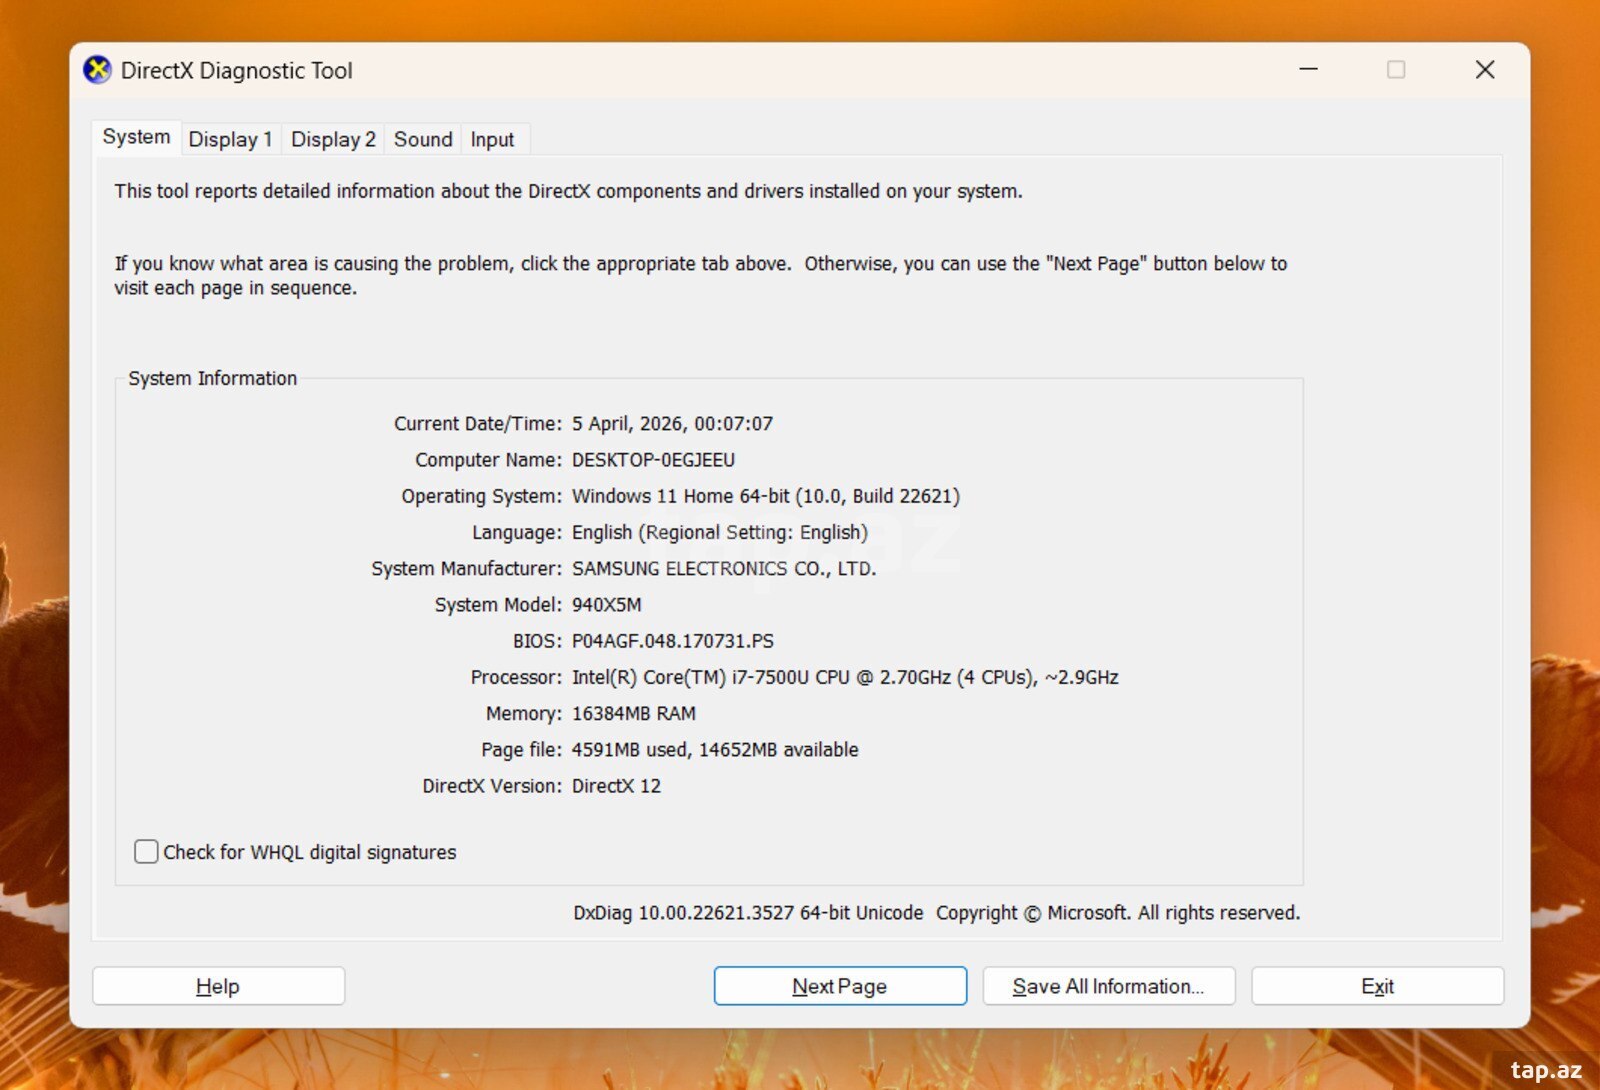Click system model 940X5M
Viewport: 1600px width, 1090px height.
click(x=607, y=605)
